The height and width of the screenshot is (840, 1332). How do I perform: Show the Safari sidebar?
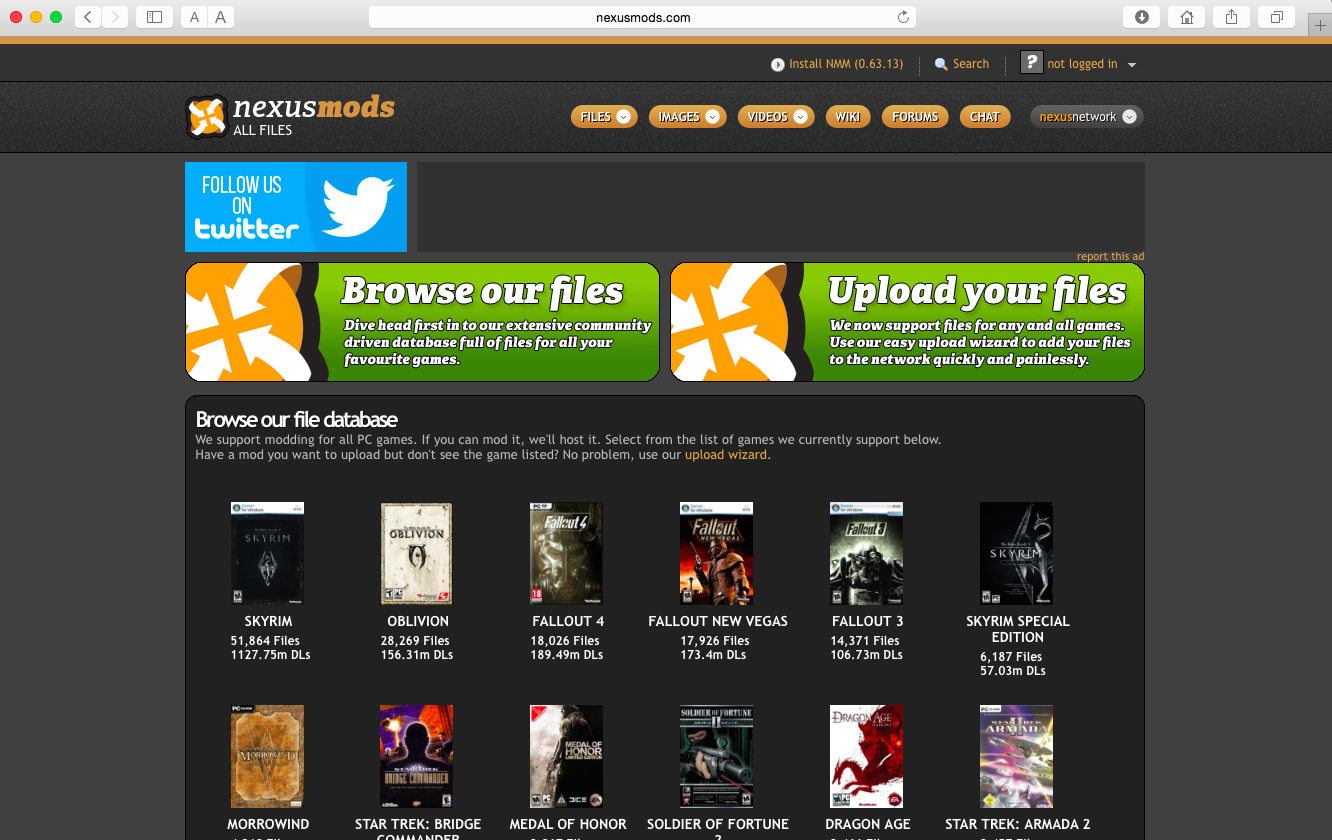[154, 17]
